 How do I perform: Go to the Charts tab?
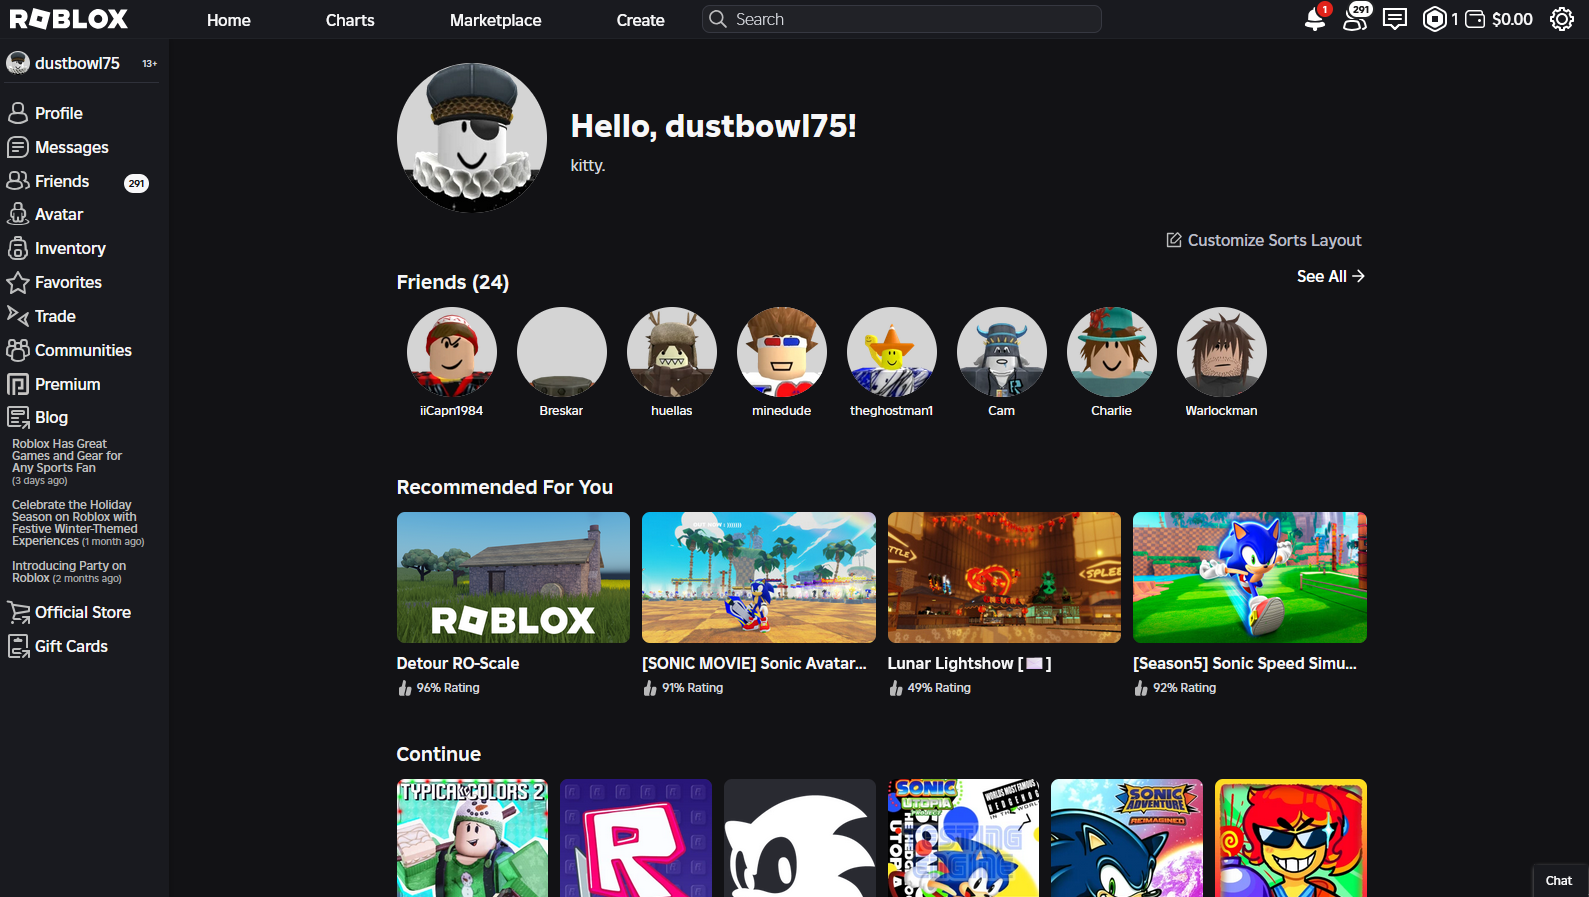click(x=350, y=20)
